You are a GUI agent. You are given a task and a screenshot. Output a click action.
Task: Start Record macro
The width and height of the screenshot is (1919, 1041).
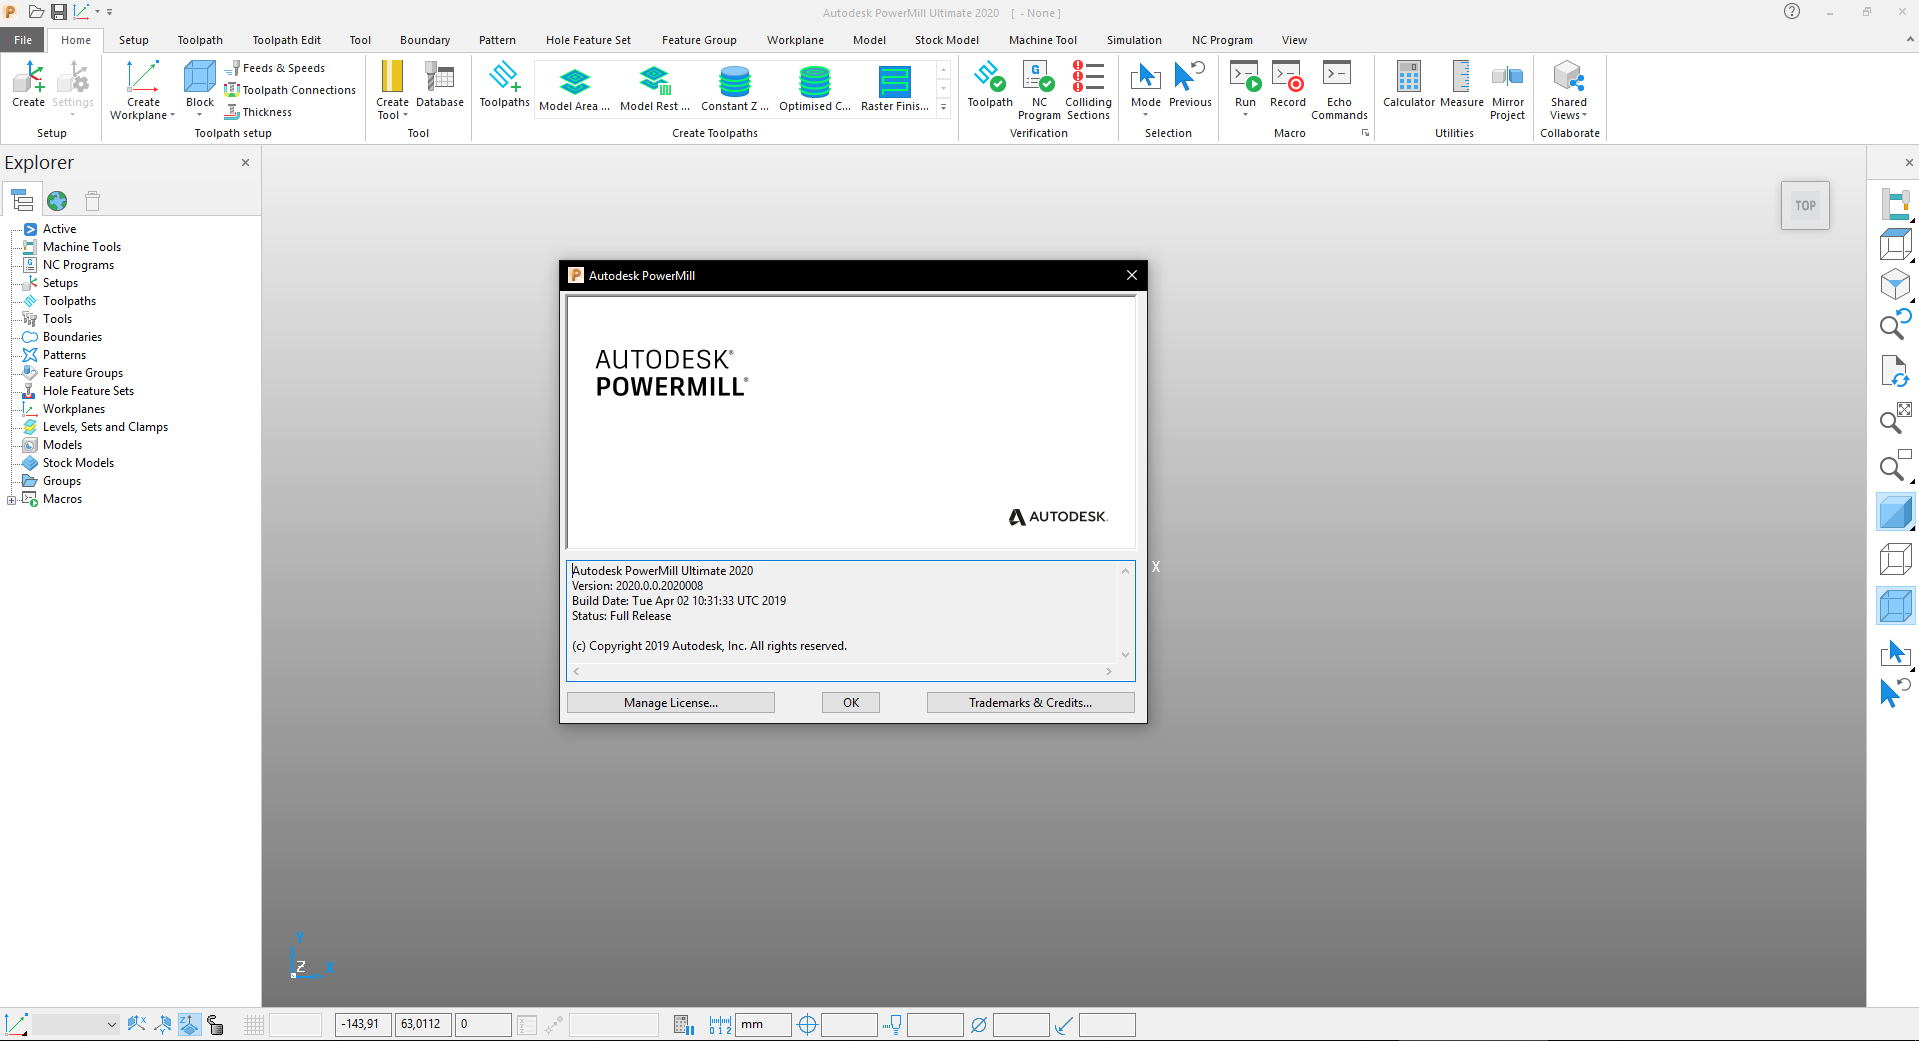[x=1288, y=84]
